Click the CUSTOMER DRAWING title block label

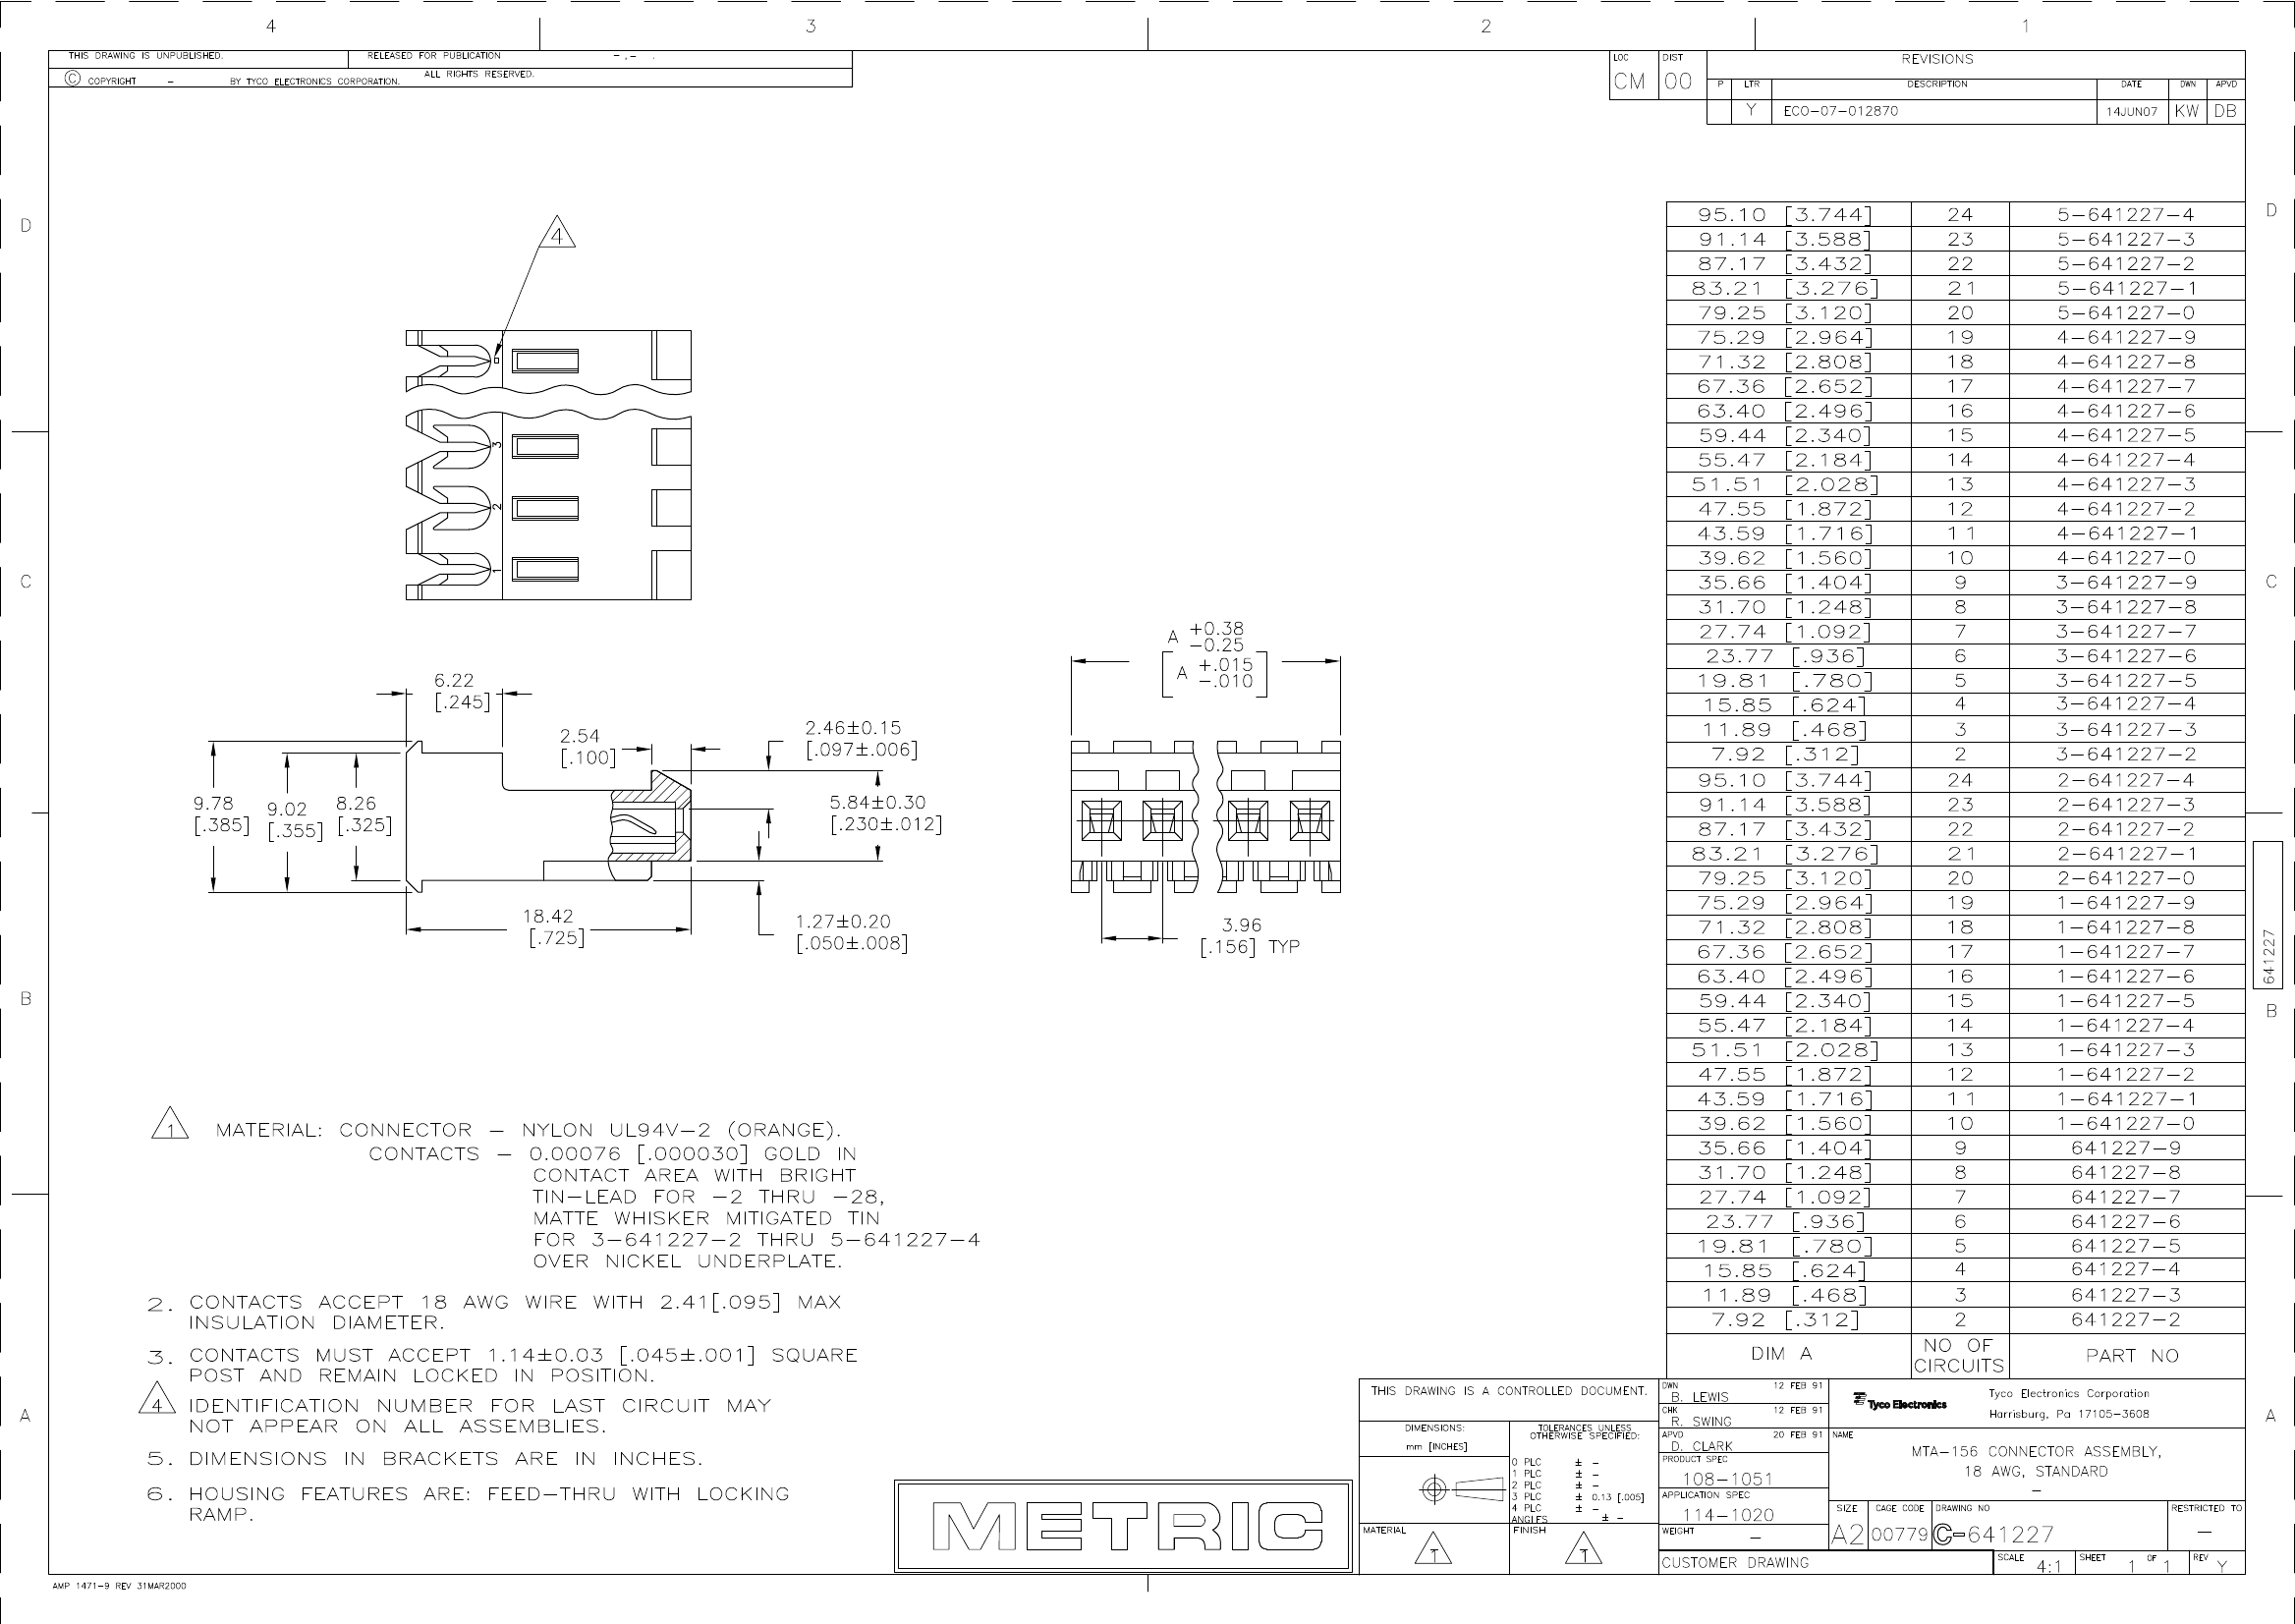tap(1745, 1562)
